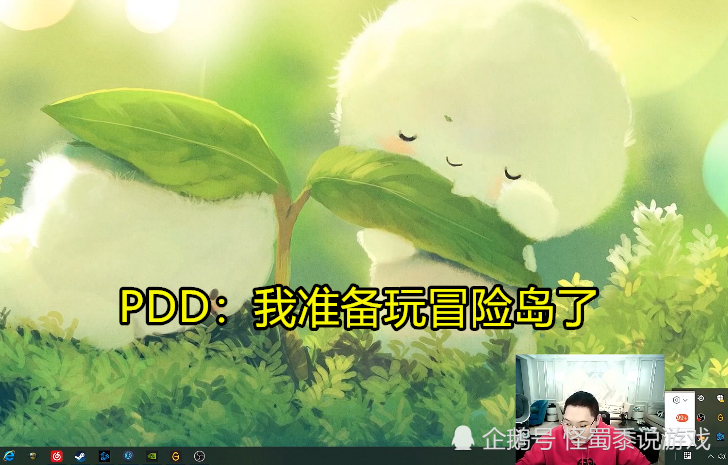Open the dark blue app icon beside Steam
Image resolution: width=728 pixels, height=465 pixels.
click(x=104, y=456)
